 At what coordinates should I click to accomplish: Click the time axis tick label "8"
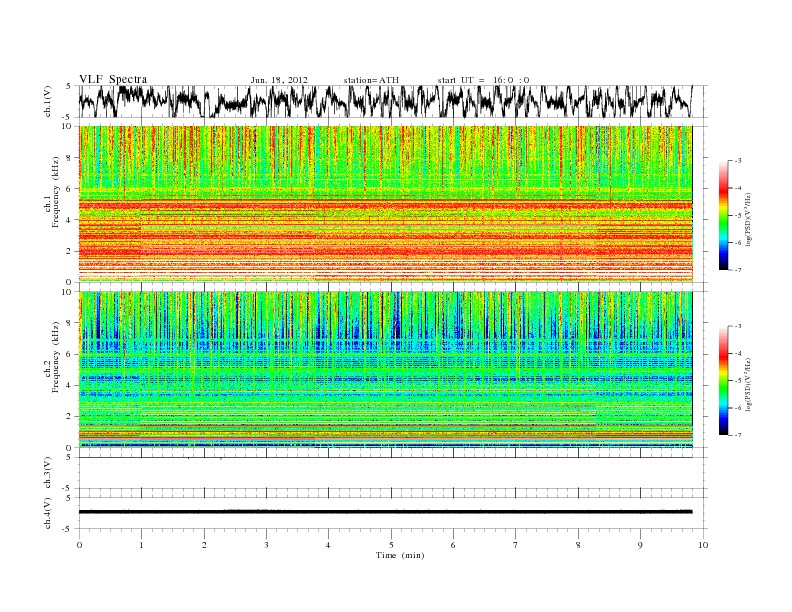578,545
